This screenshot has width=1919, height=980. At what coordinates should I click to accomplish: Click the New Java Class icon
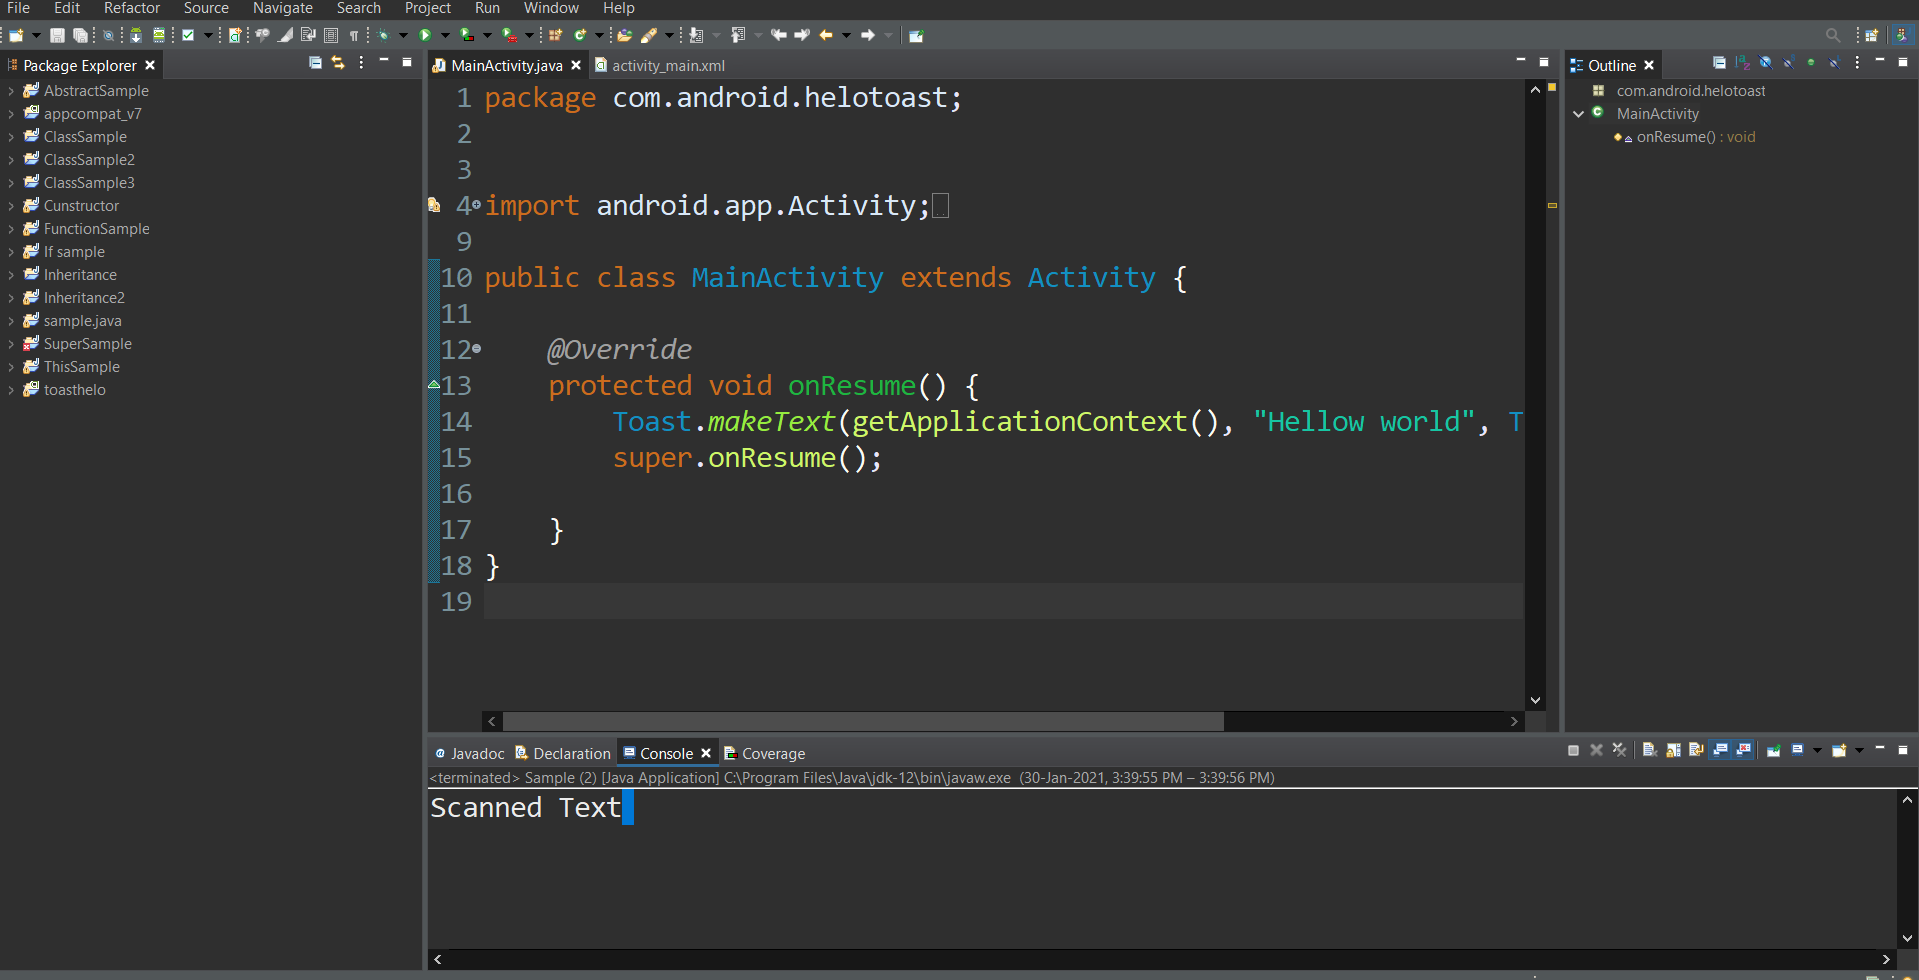click(x=580, y=35)
